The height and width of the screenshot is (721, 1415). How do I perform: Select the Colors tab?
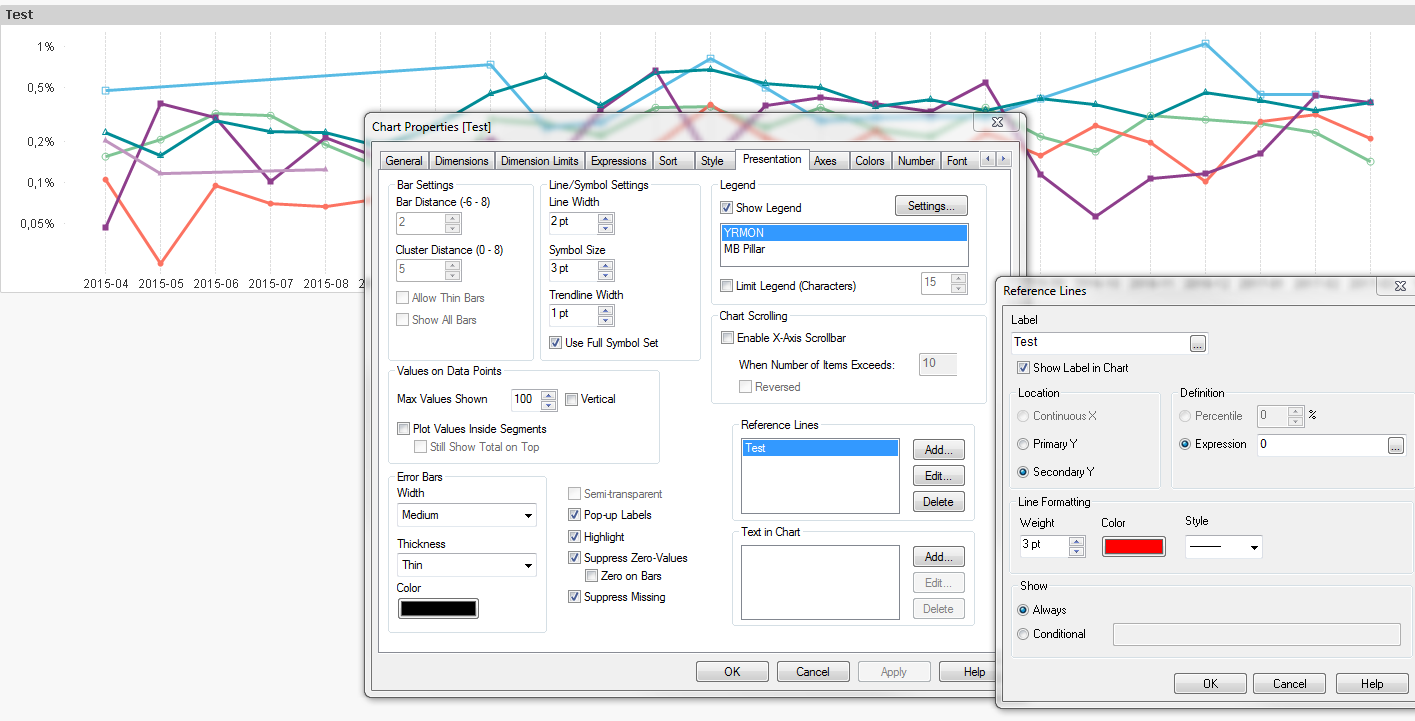869,161
